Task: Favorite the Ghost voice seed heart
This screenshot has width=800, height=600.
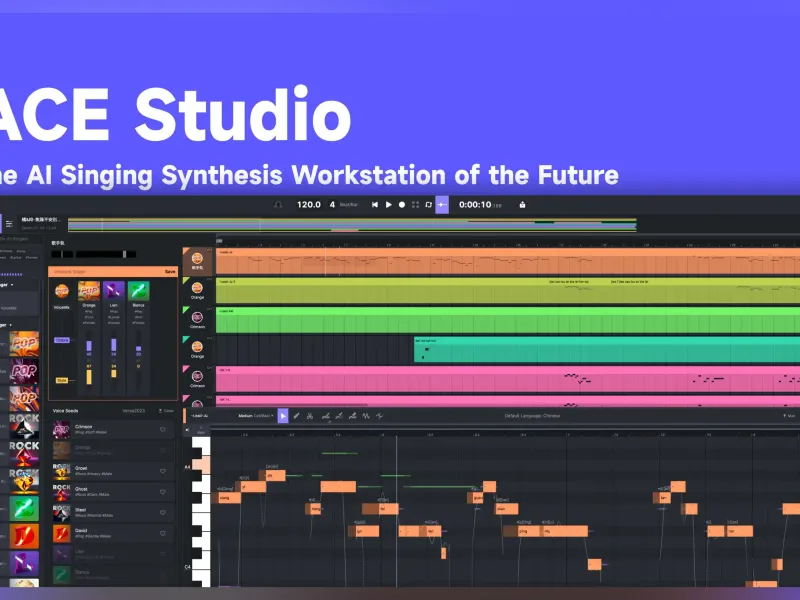Action: [x=163, y=492]
